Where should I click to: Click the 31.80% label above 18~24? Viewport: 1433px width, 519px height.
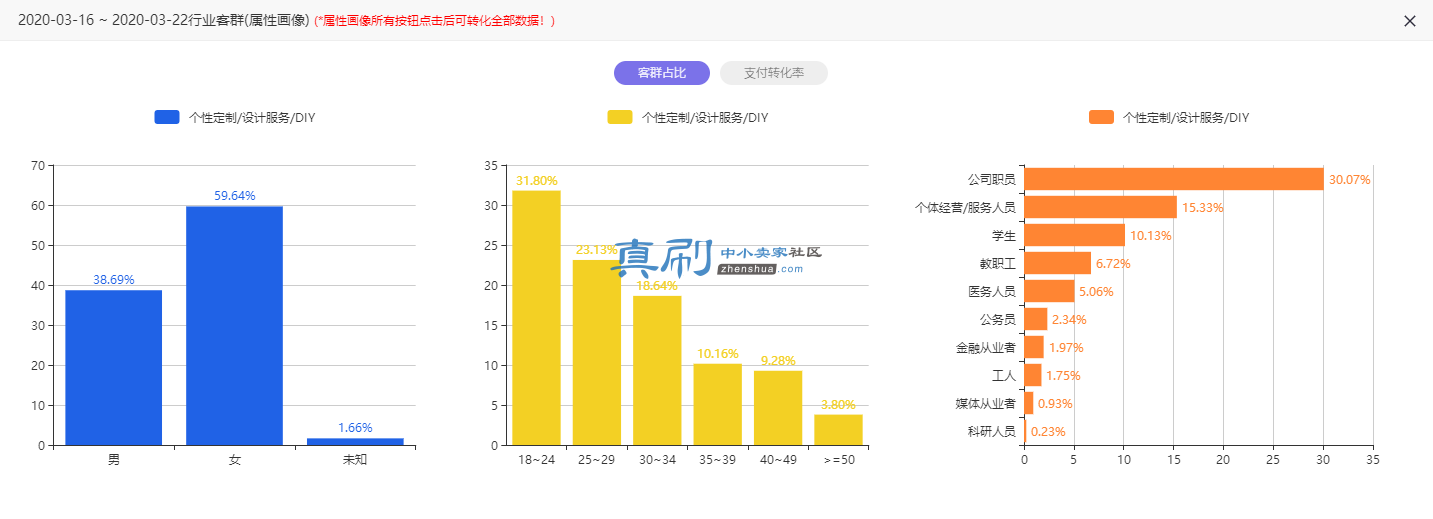click(537, 181)
